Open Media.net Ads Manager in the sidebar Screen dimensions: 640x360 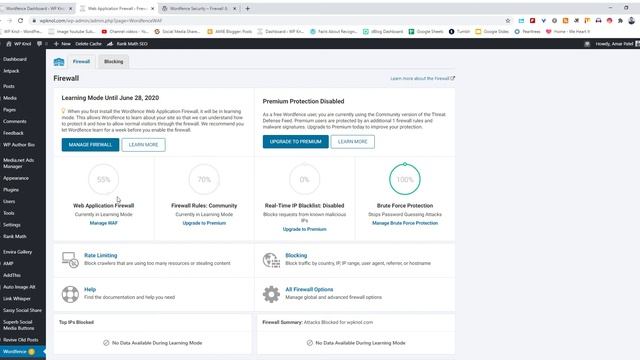(x=18, y=163)
